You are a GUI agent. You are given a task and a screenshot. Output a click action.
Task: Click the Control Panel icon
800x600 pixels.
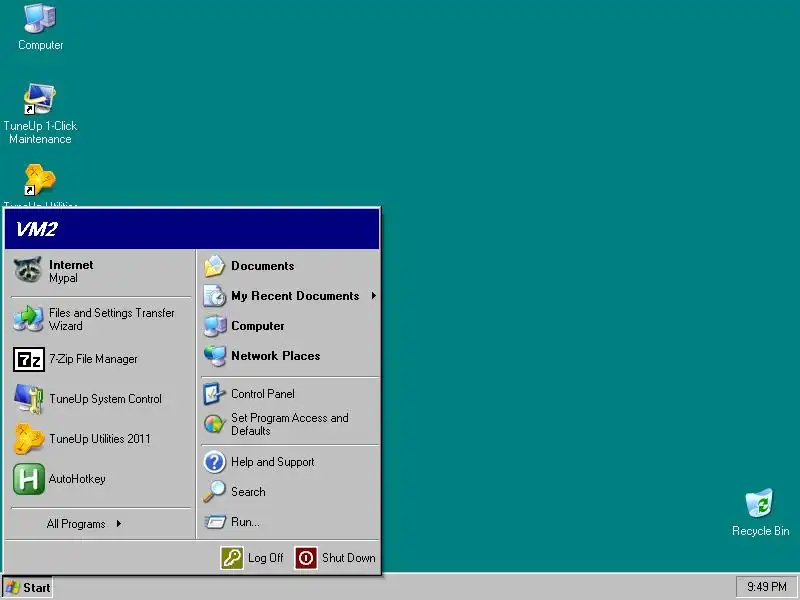[214, 394]
